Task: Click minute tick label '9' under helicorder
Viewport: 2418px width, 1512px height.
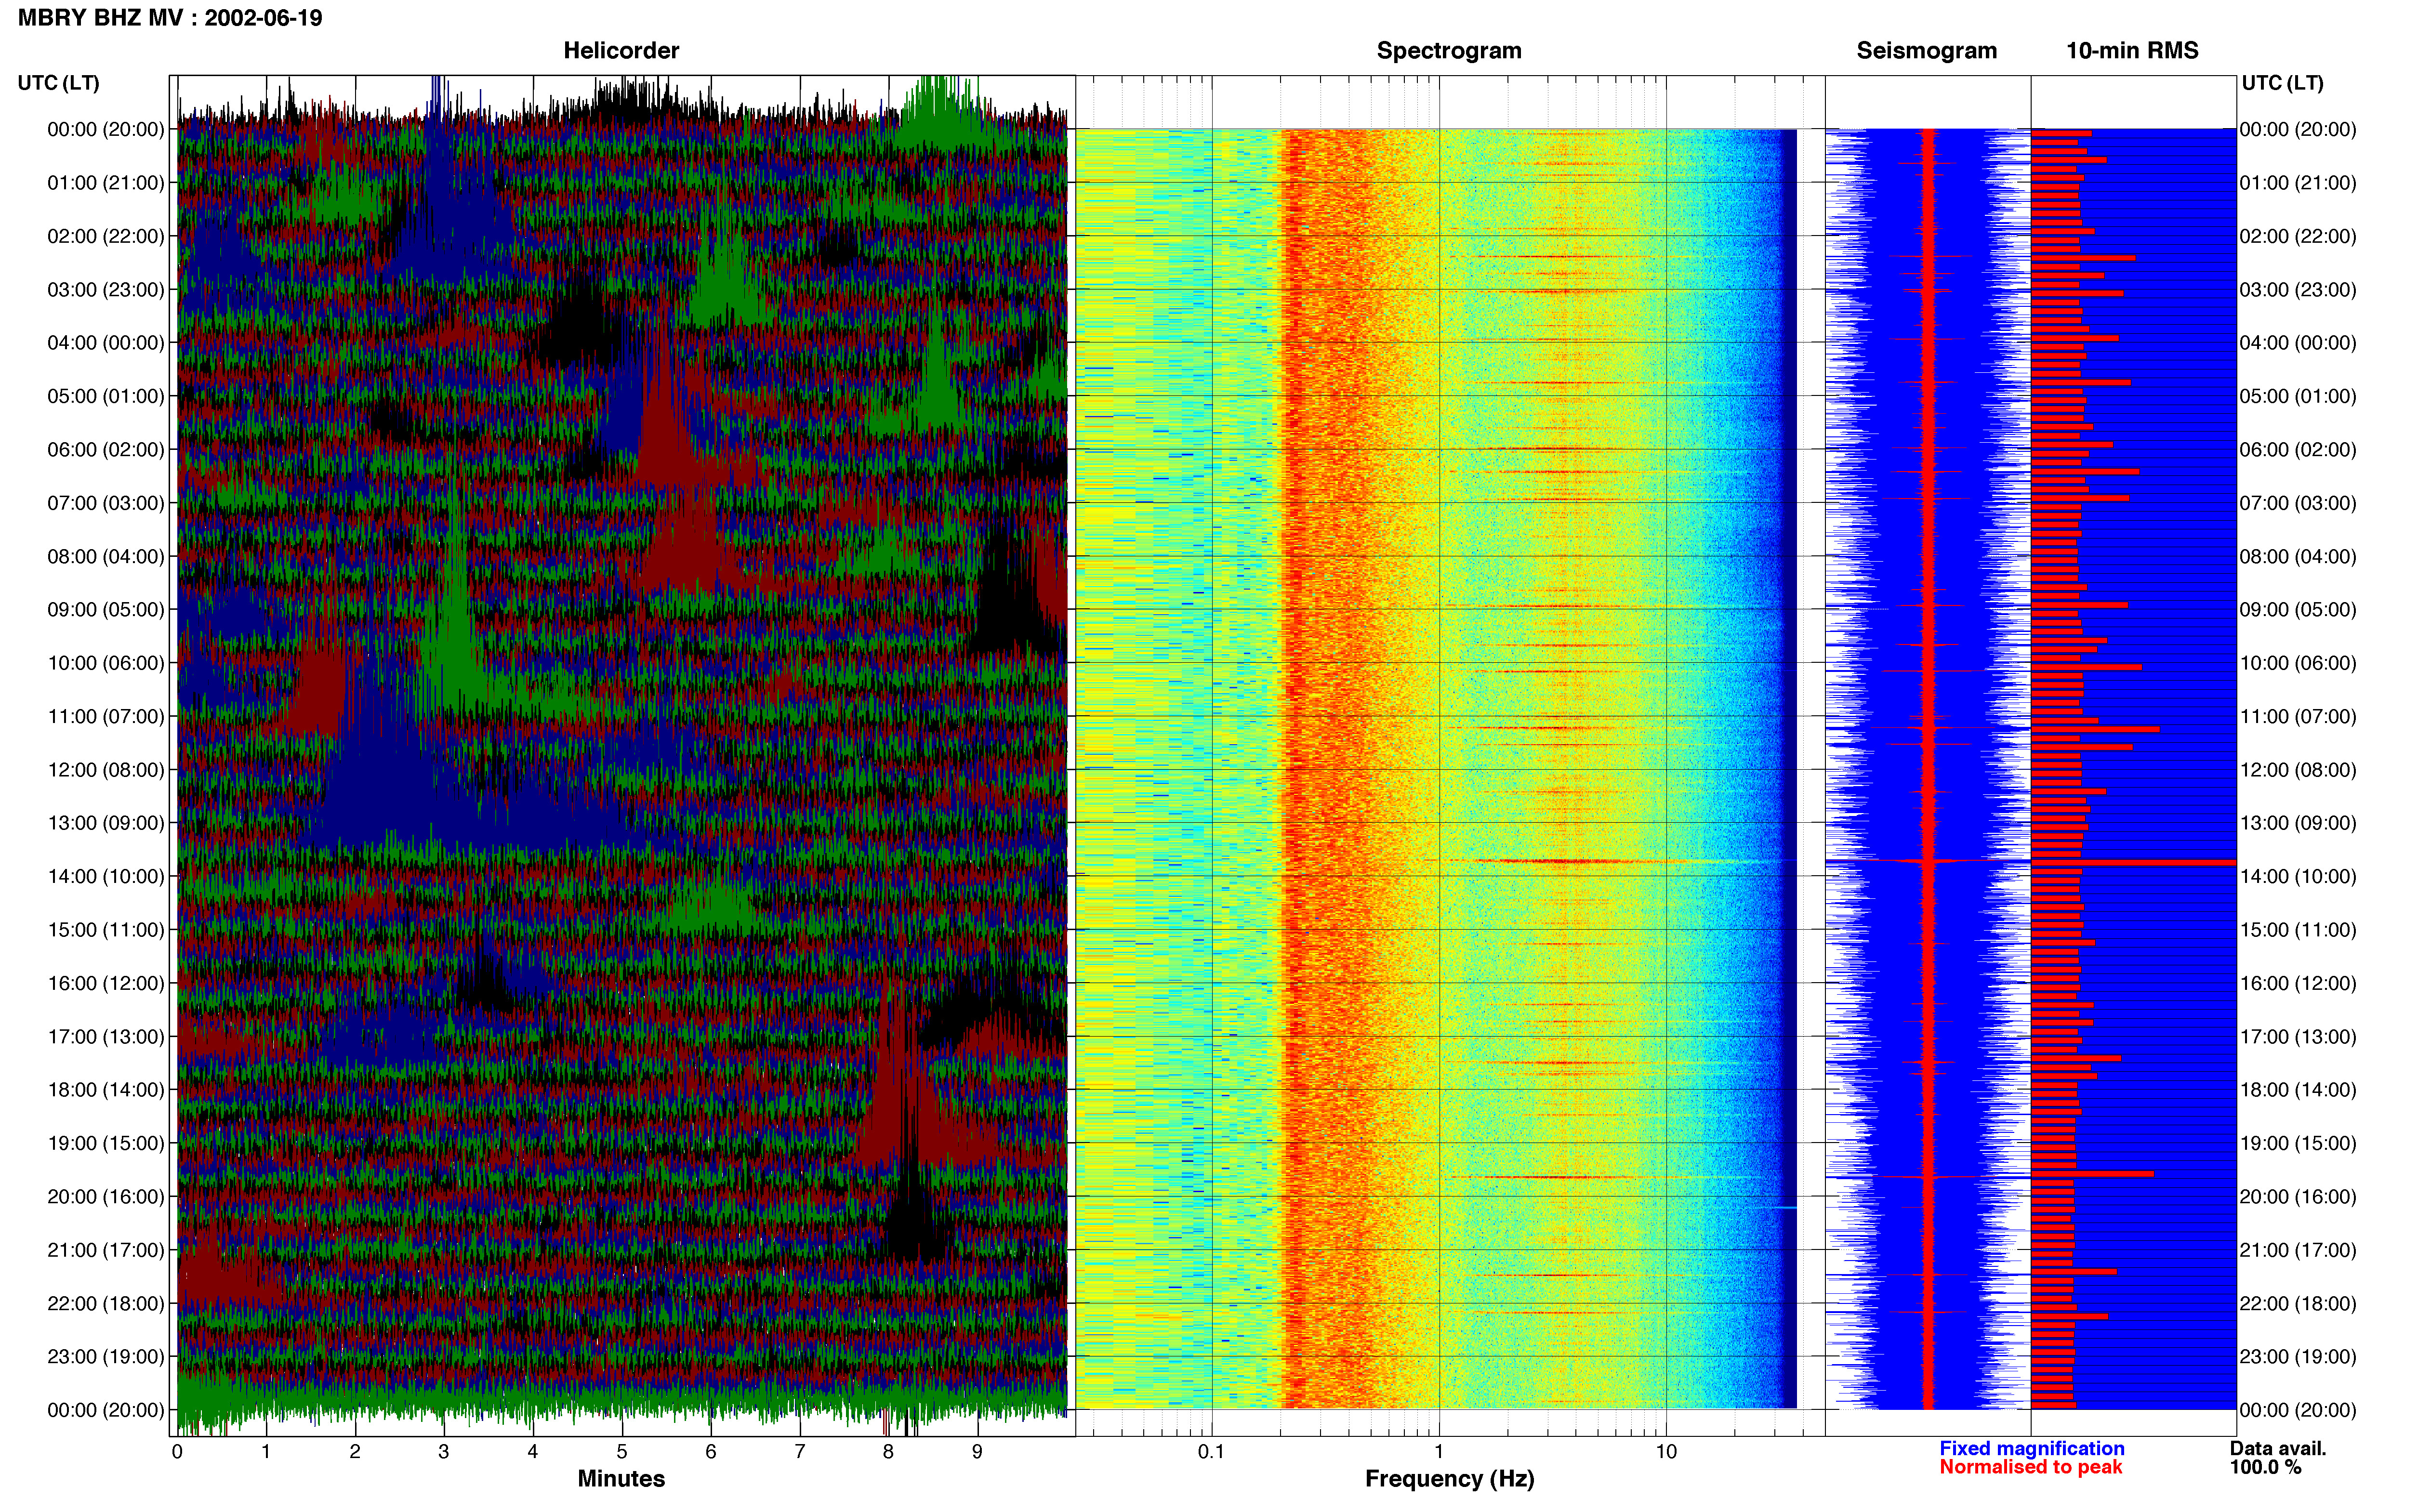Action: [977, 1452]
